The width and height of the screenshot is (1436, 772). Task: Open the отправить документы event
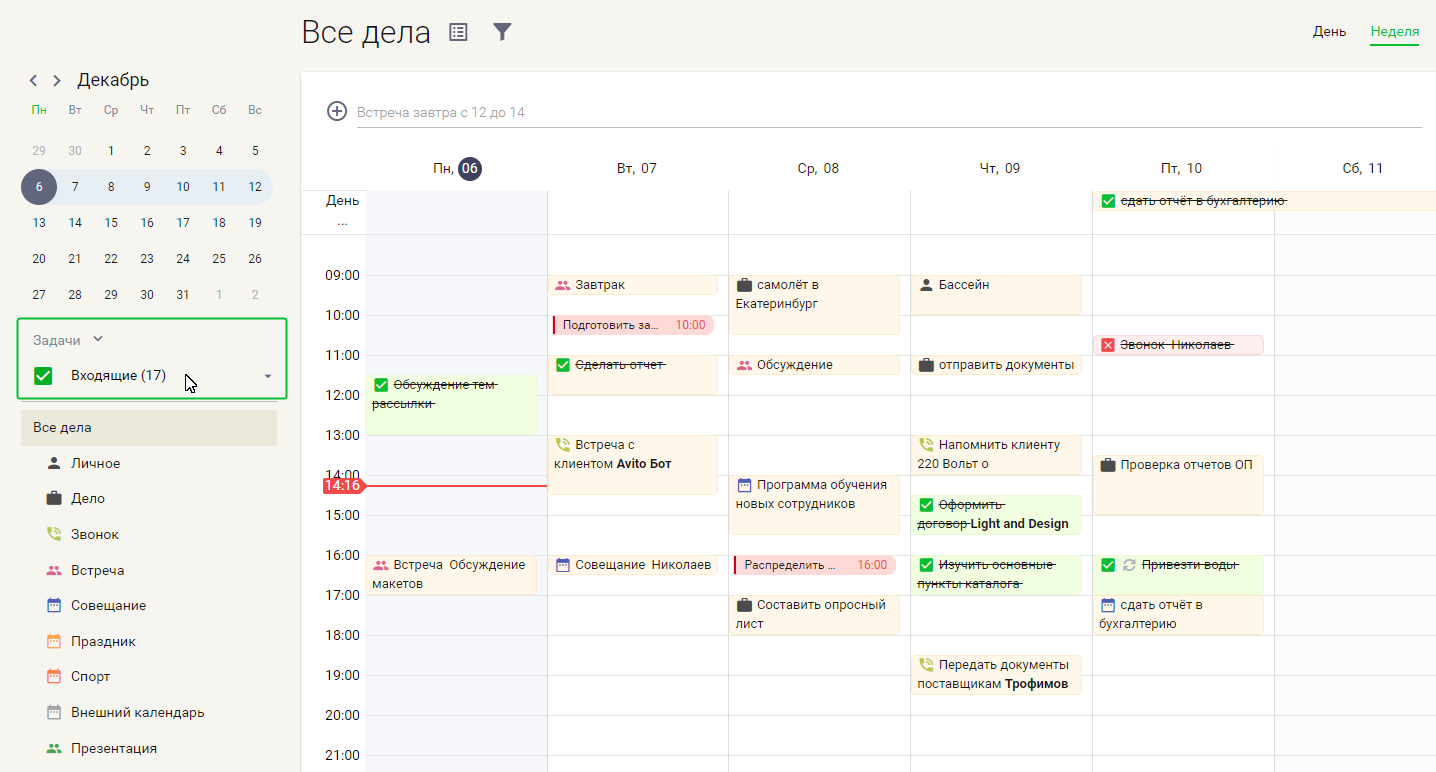[x=996, y=365]
